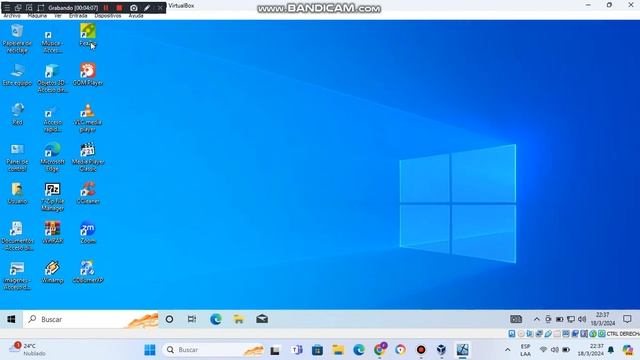Stop the Bandicam recording
The image size is (640, 360).
click(119, 8)
